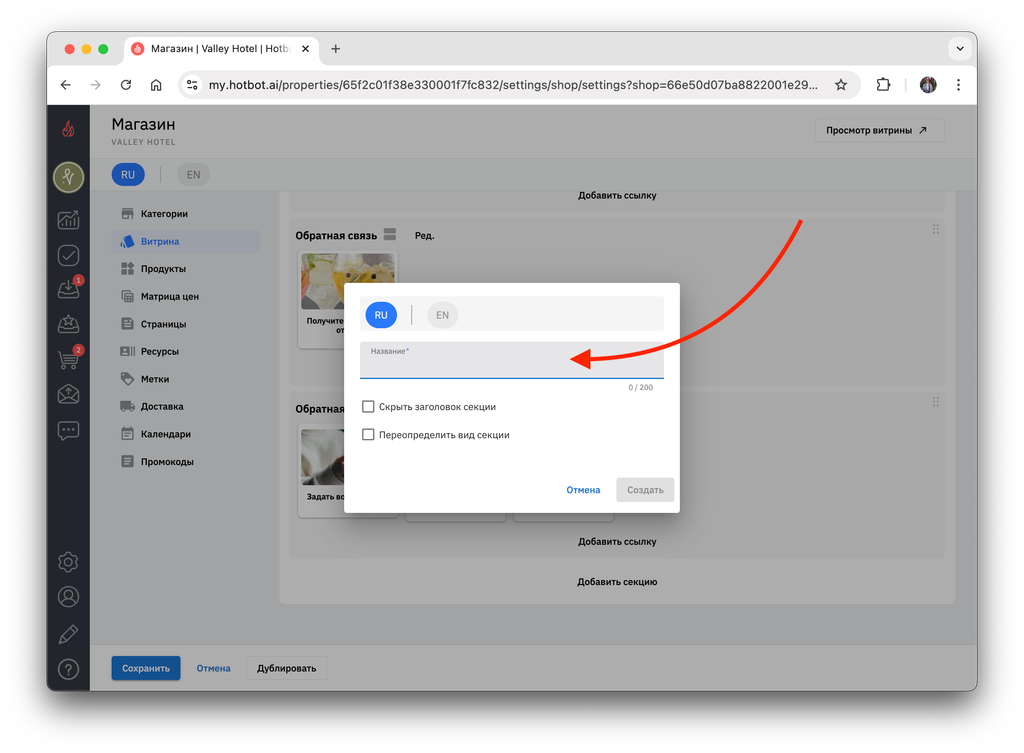Click Отмена in the bottom bar

214,668
